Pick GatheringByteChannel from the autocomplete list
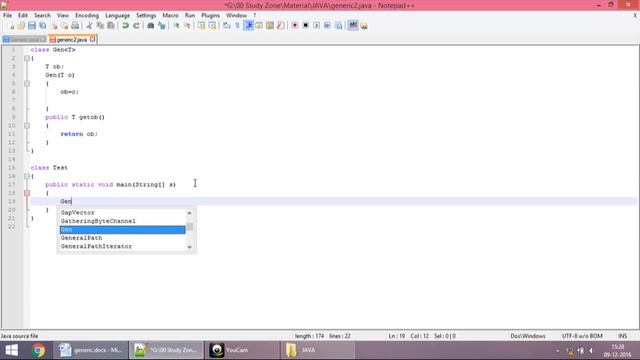The image size is (640, 360). 122,221
